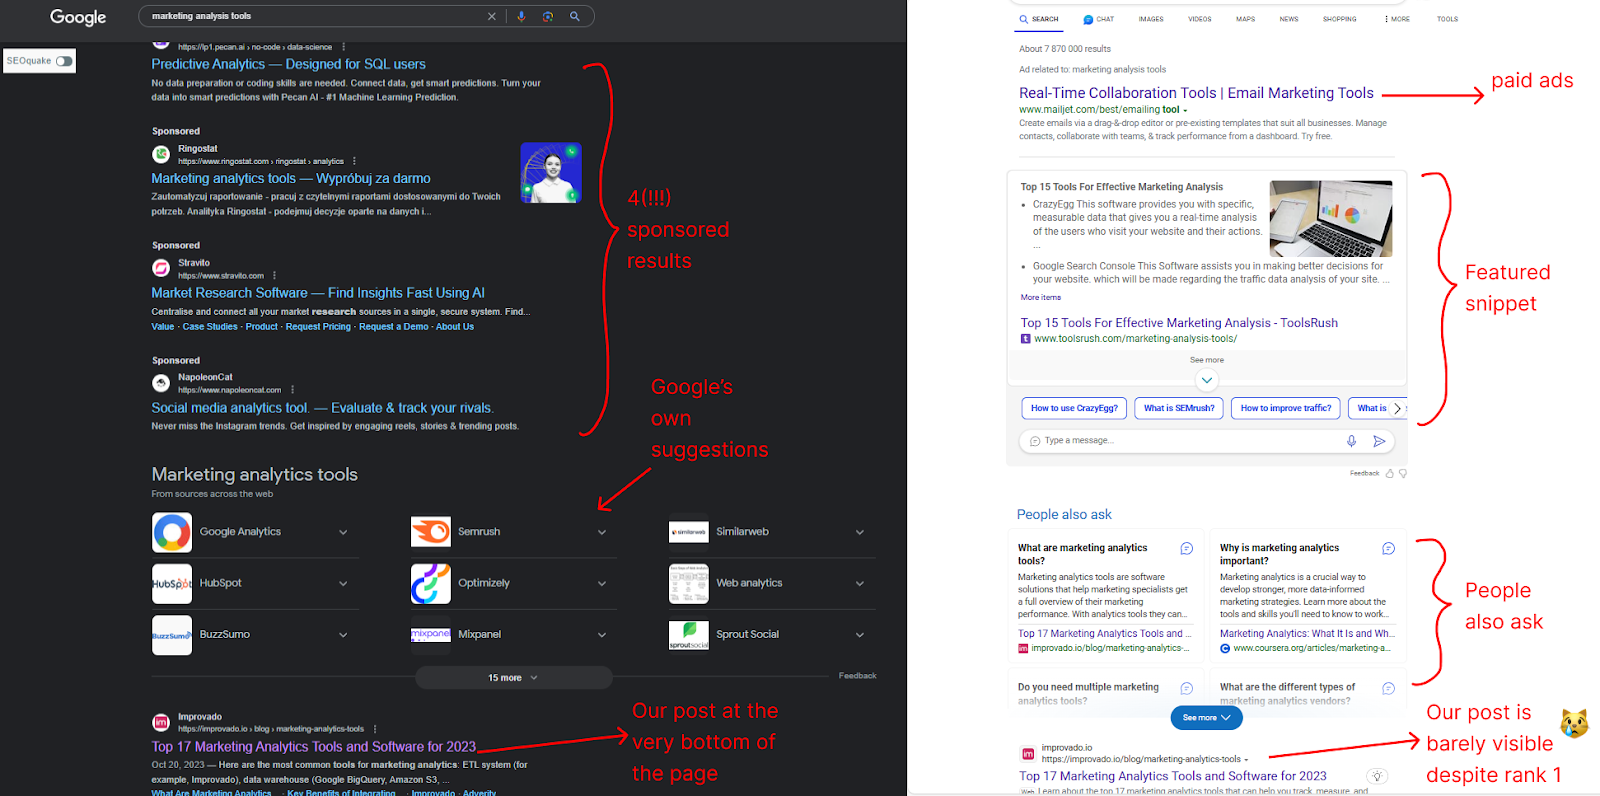The image size is (1600, 796).
Task: Click 'What is SEMrush?' chip
Action: (x=1179, y=408)
